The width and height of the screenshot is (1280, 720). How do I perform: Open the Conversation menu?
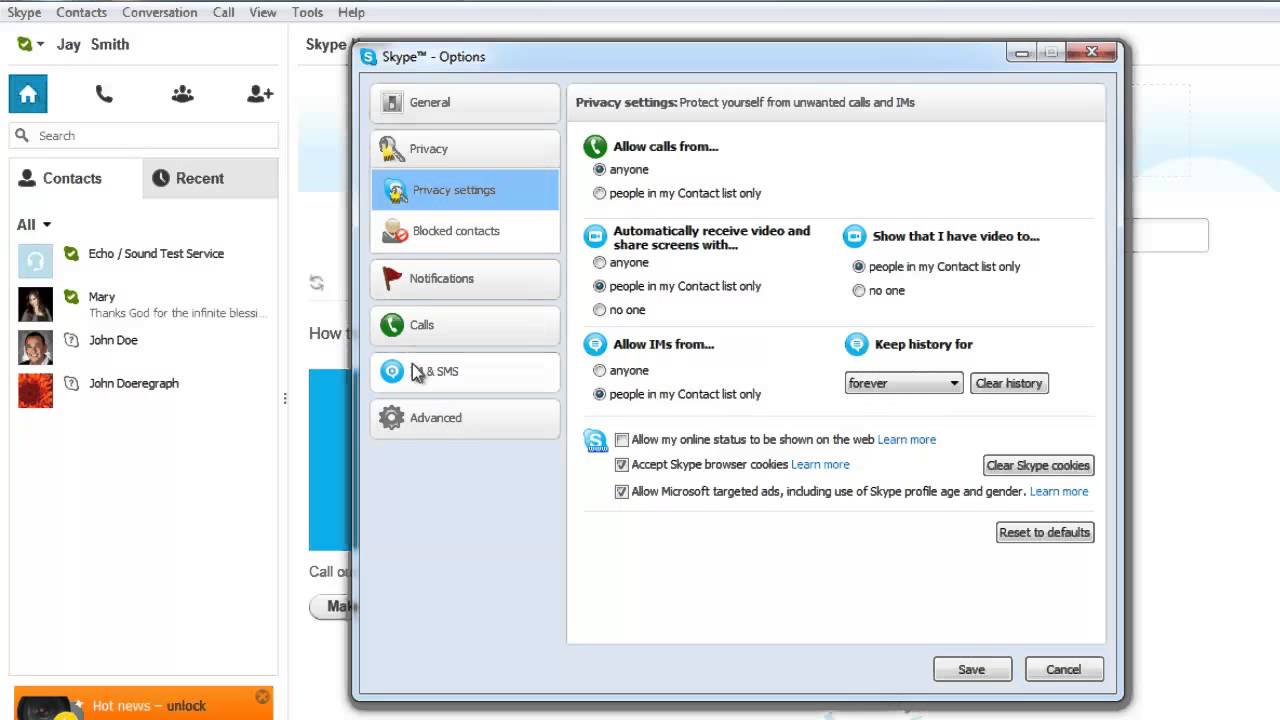pos(160,12)
